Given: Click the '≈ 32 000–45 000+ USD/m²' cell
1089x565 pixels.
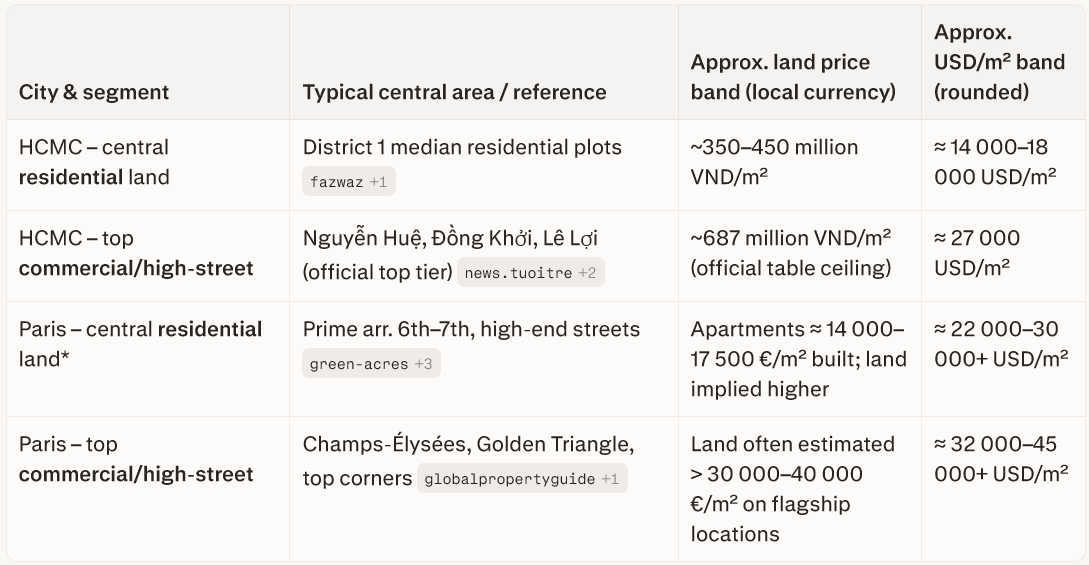Looking at the screenshot, I should [1000, 459].
